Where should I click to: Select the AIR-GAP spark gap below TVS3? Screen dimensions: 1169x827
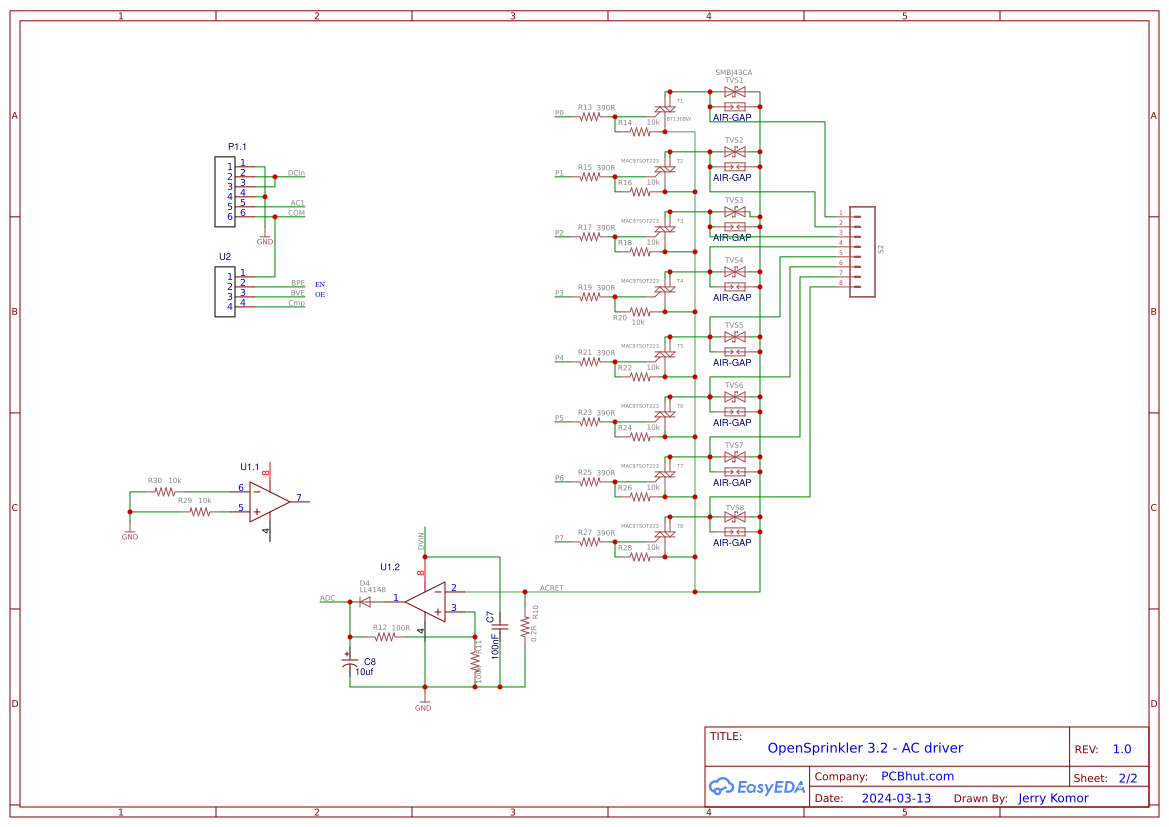point(733,227)
